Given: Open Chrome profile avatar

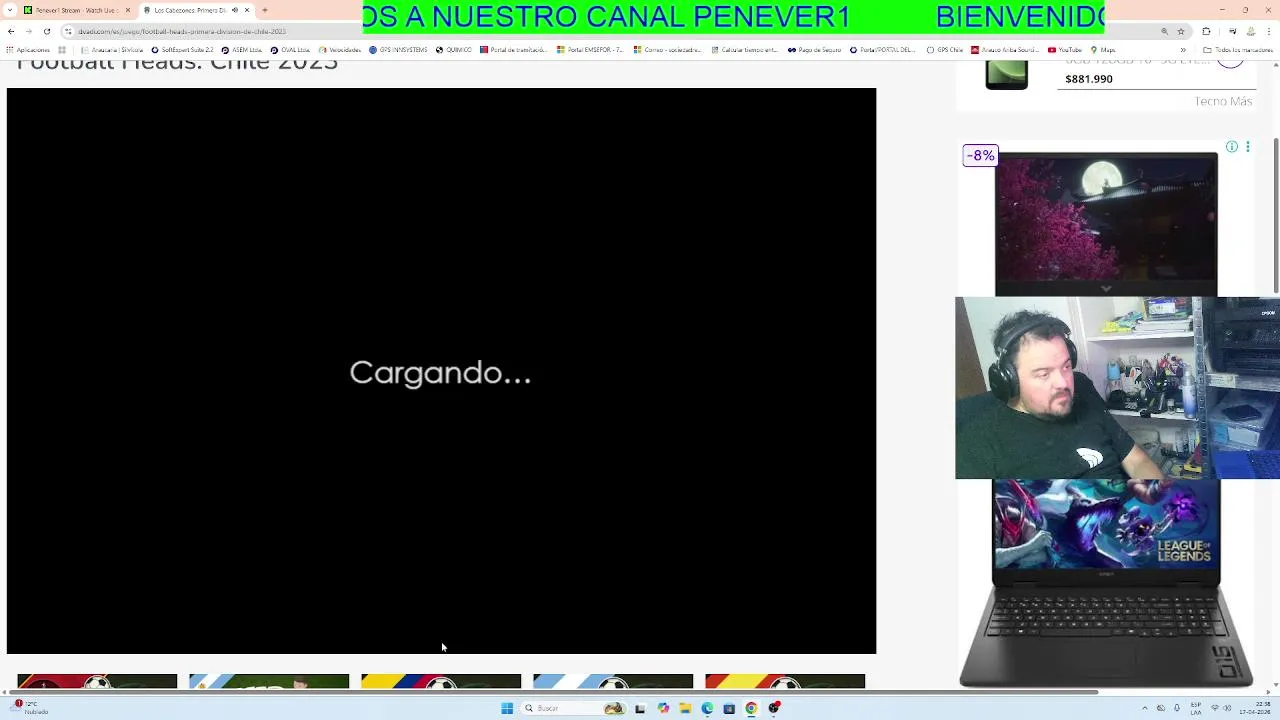Looking at the screenshot, I should 1250,31.
